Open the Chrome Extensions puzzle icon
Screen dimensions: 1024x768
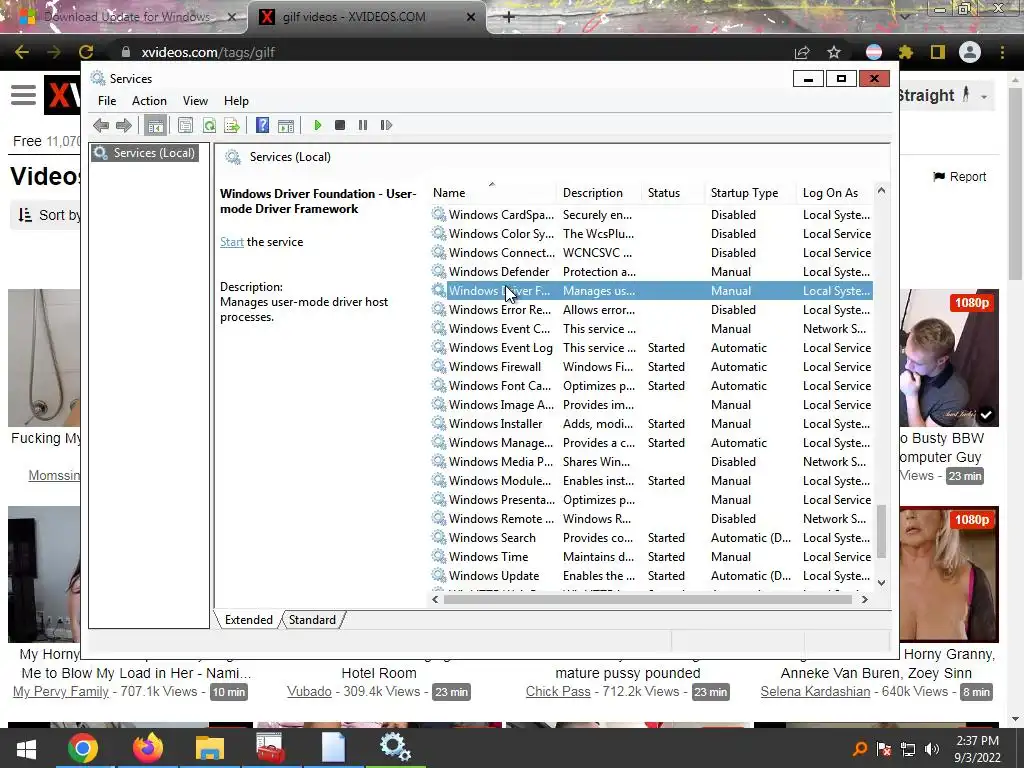tap(906, 52)
